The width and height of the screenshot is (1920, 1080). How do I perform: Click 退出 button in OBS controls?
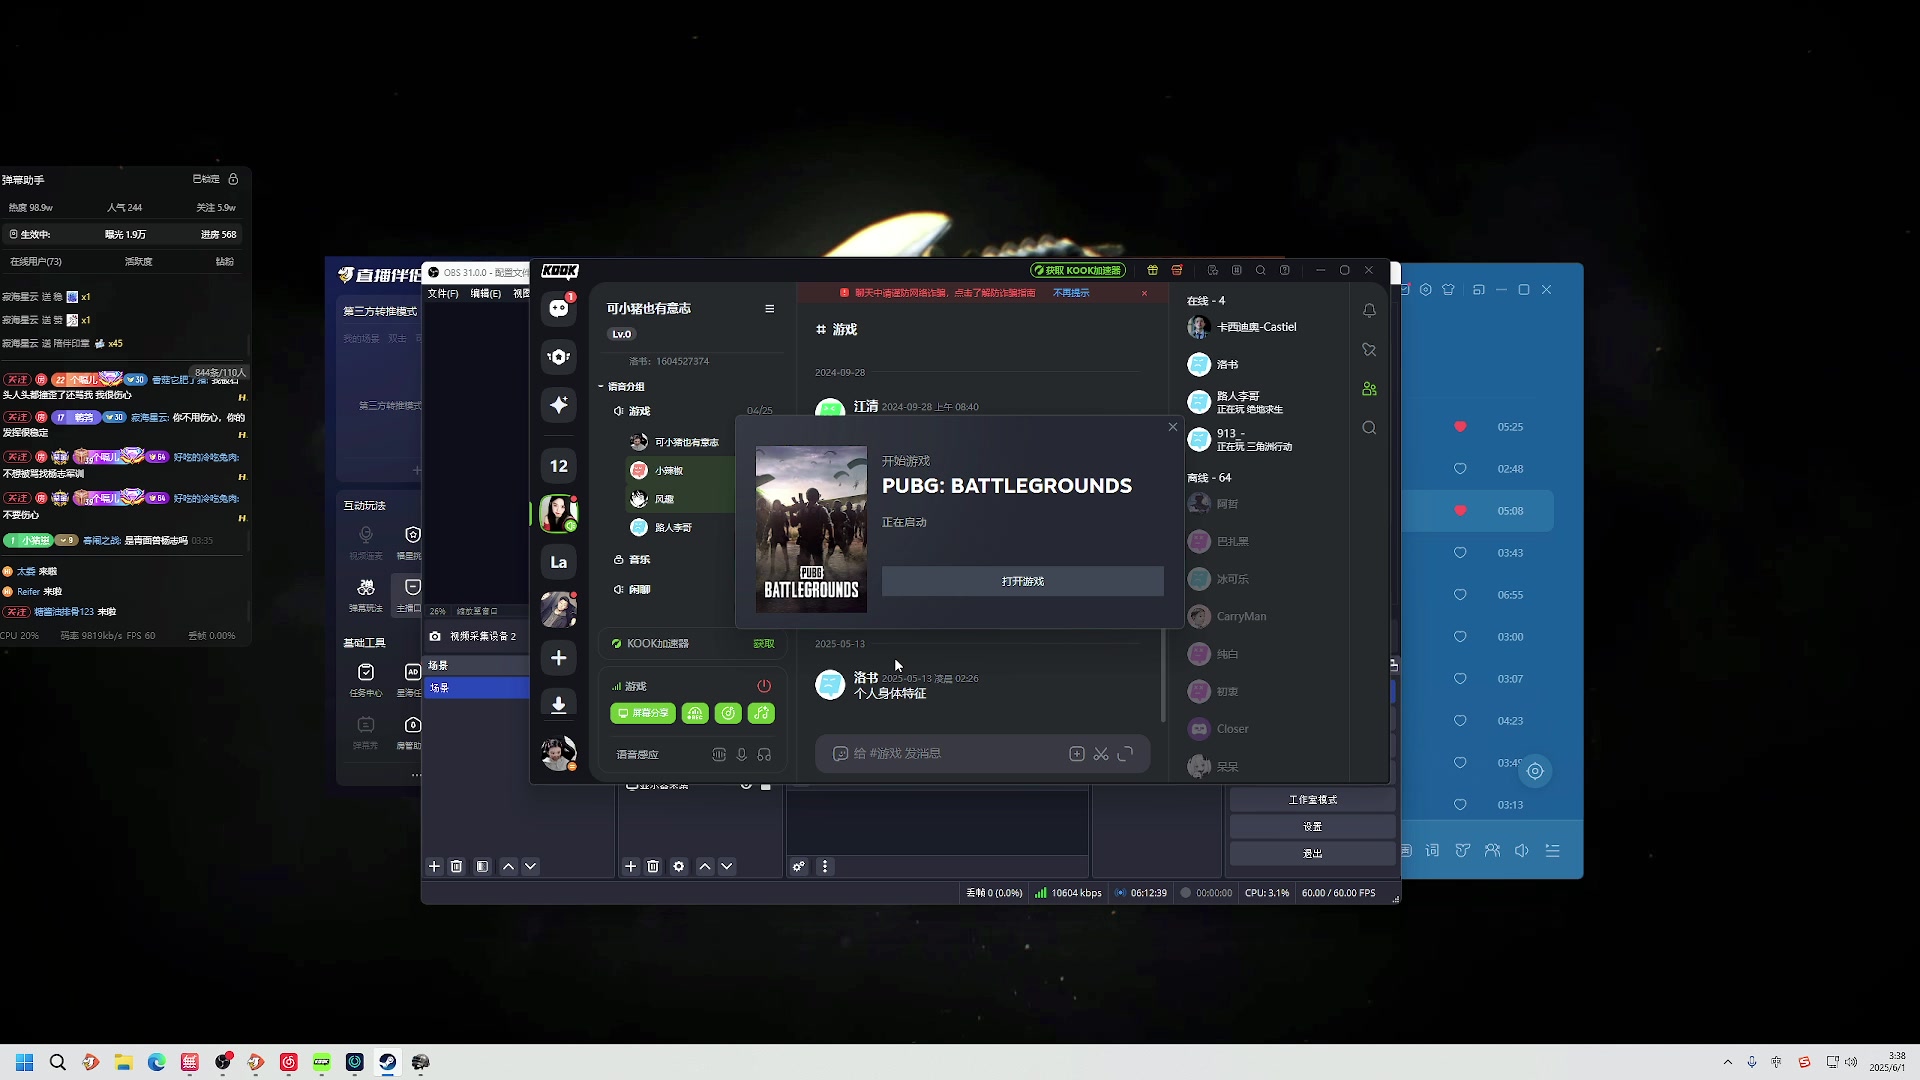pyautogui.click(x=1312, y=854)
